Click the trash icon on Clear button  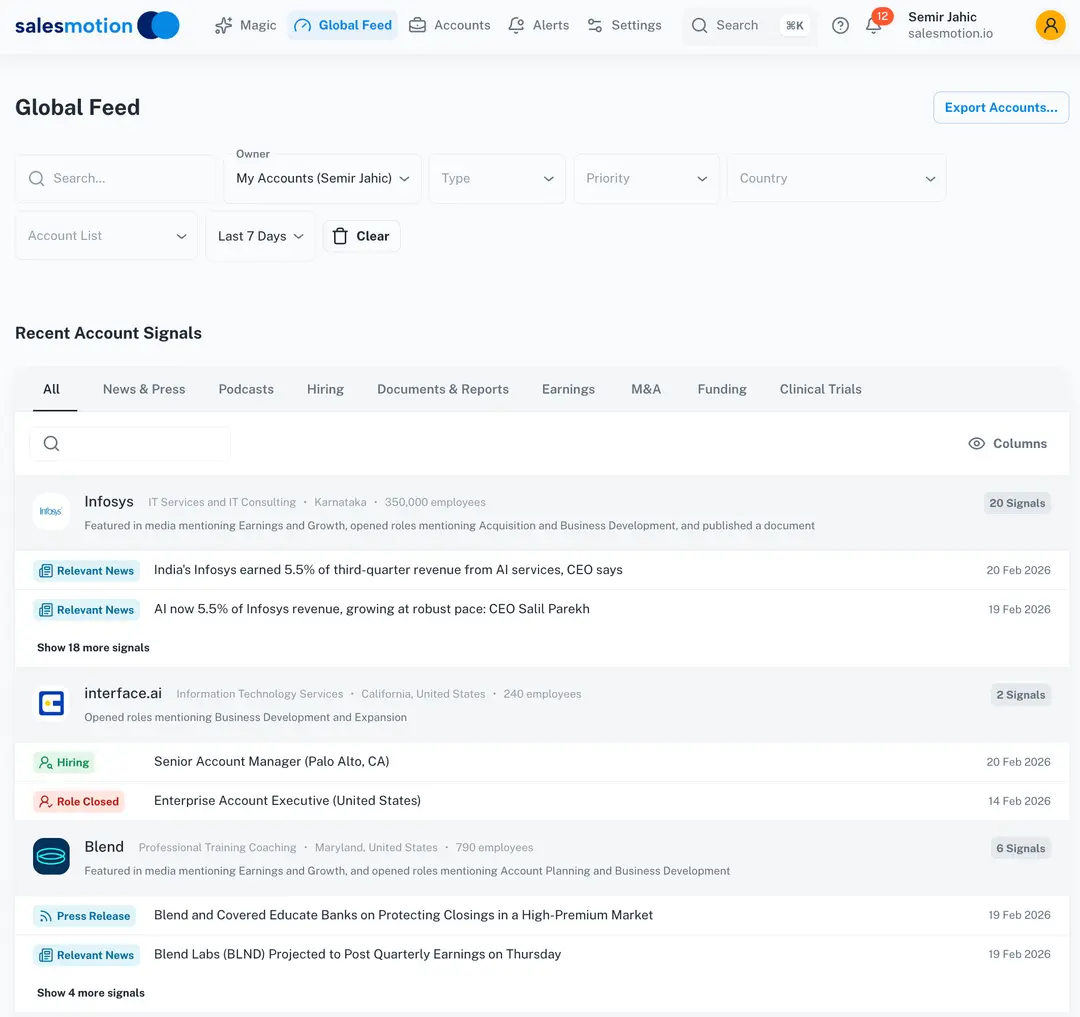[x=340, y=236]
